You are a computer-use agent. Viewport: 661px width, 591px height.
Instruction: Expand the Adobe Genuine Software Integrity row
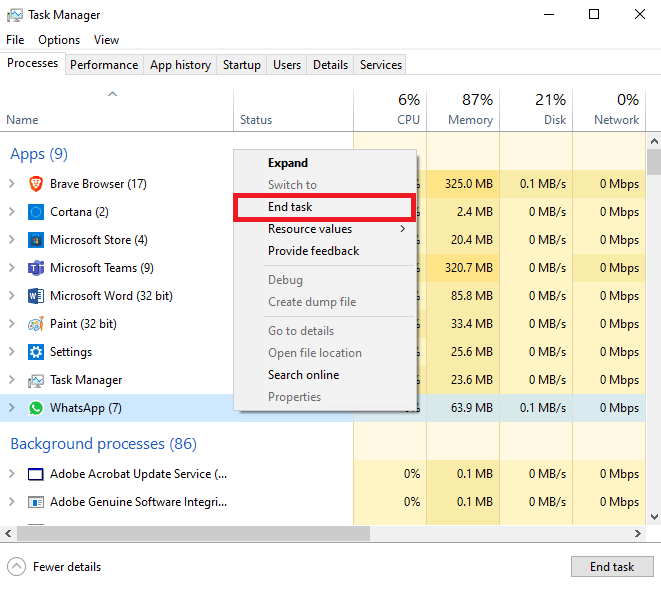(x=12, y=502)
